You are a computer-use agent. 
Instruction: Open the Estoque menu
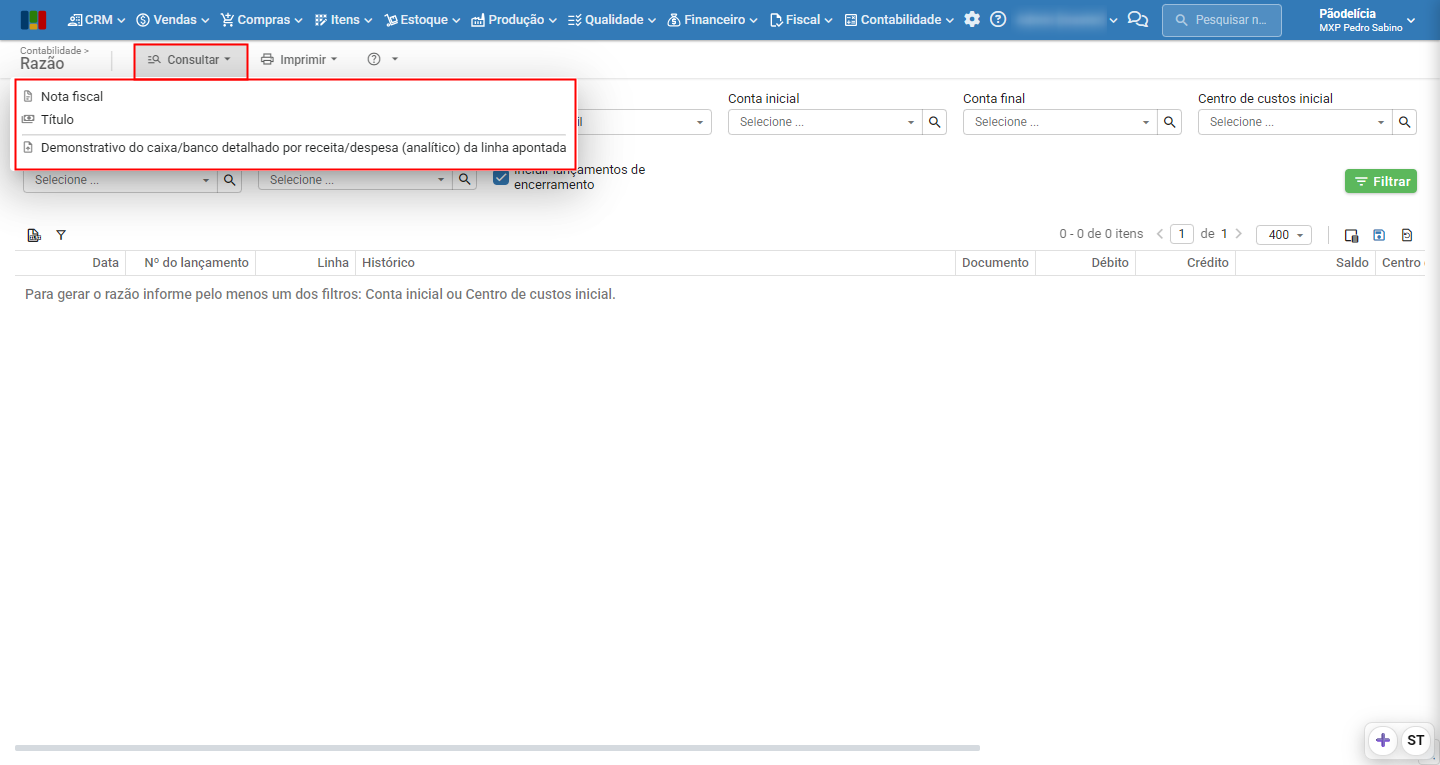[x=422, y=20]
